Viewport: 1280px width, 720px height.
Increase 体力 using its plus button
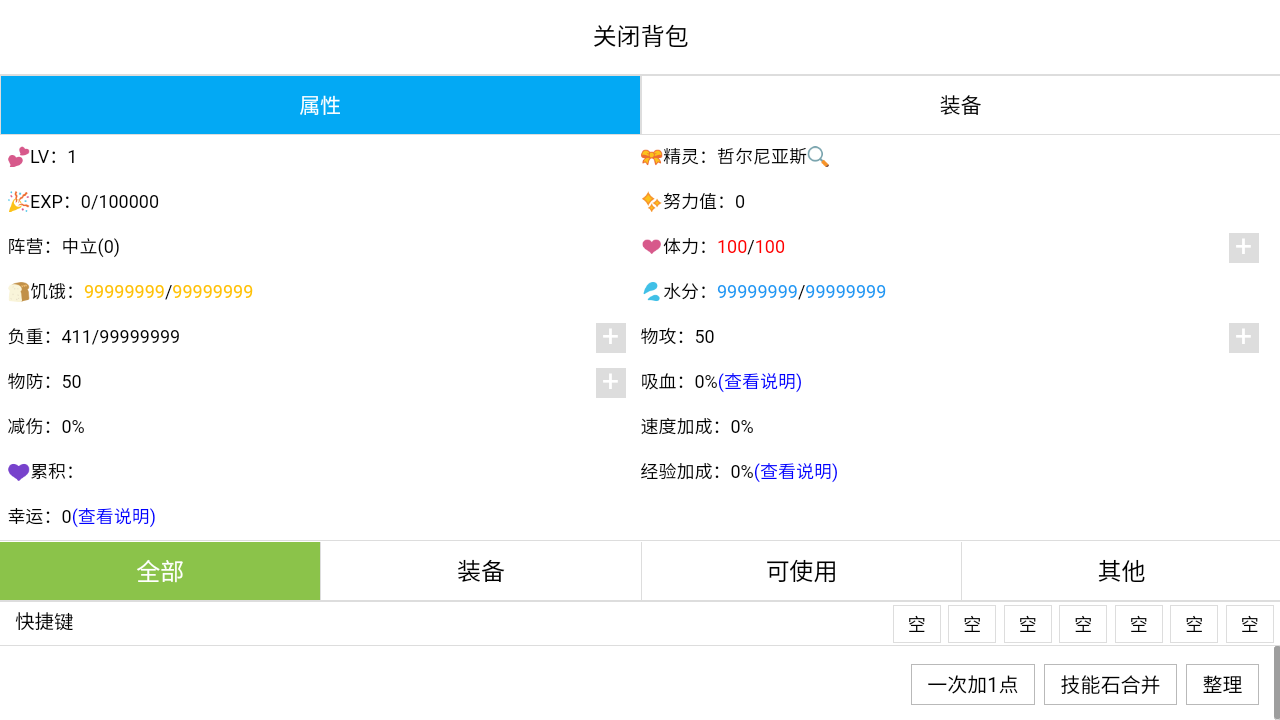click(x=1243, y=247)
